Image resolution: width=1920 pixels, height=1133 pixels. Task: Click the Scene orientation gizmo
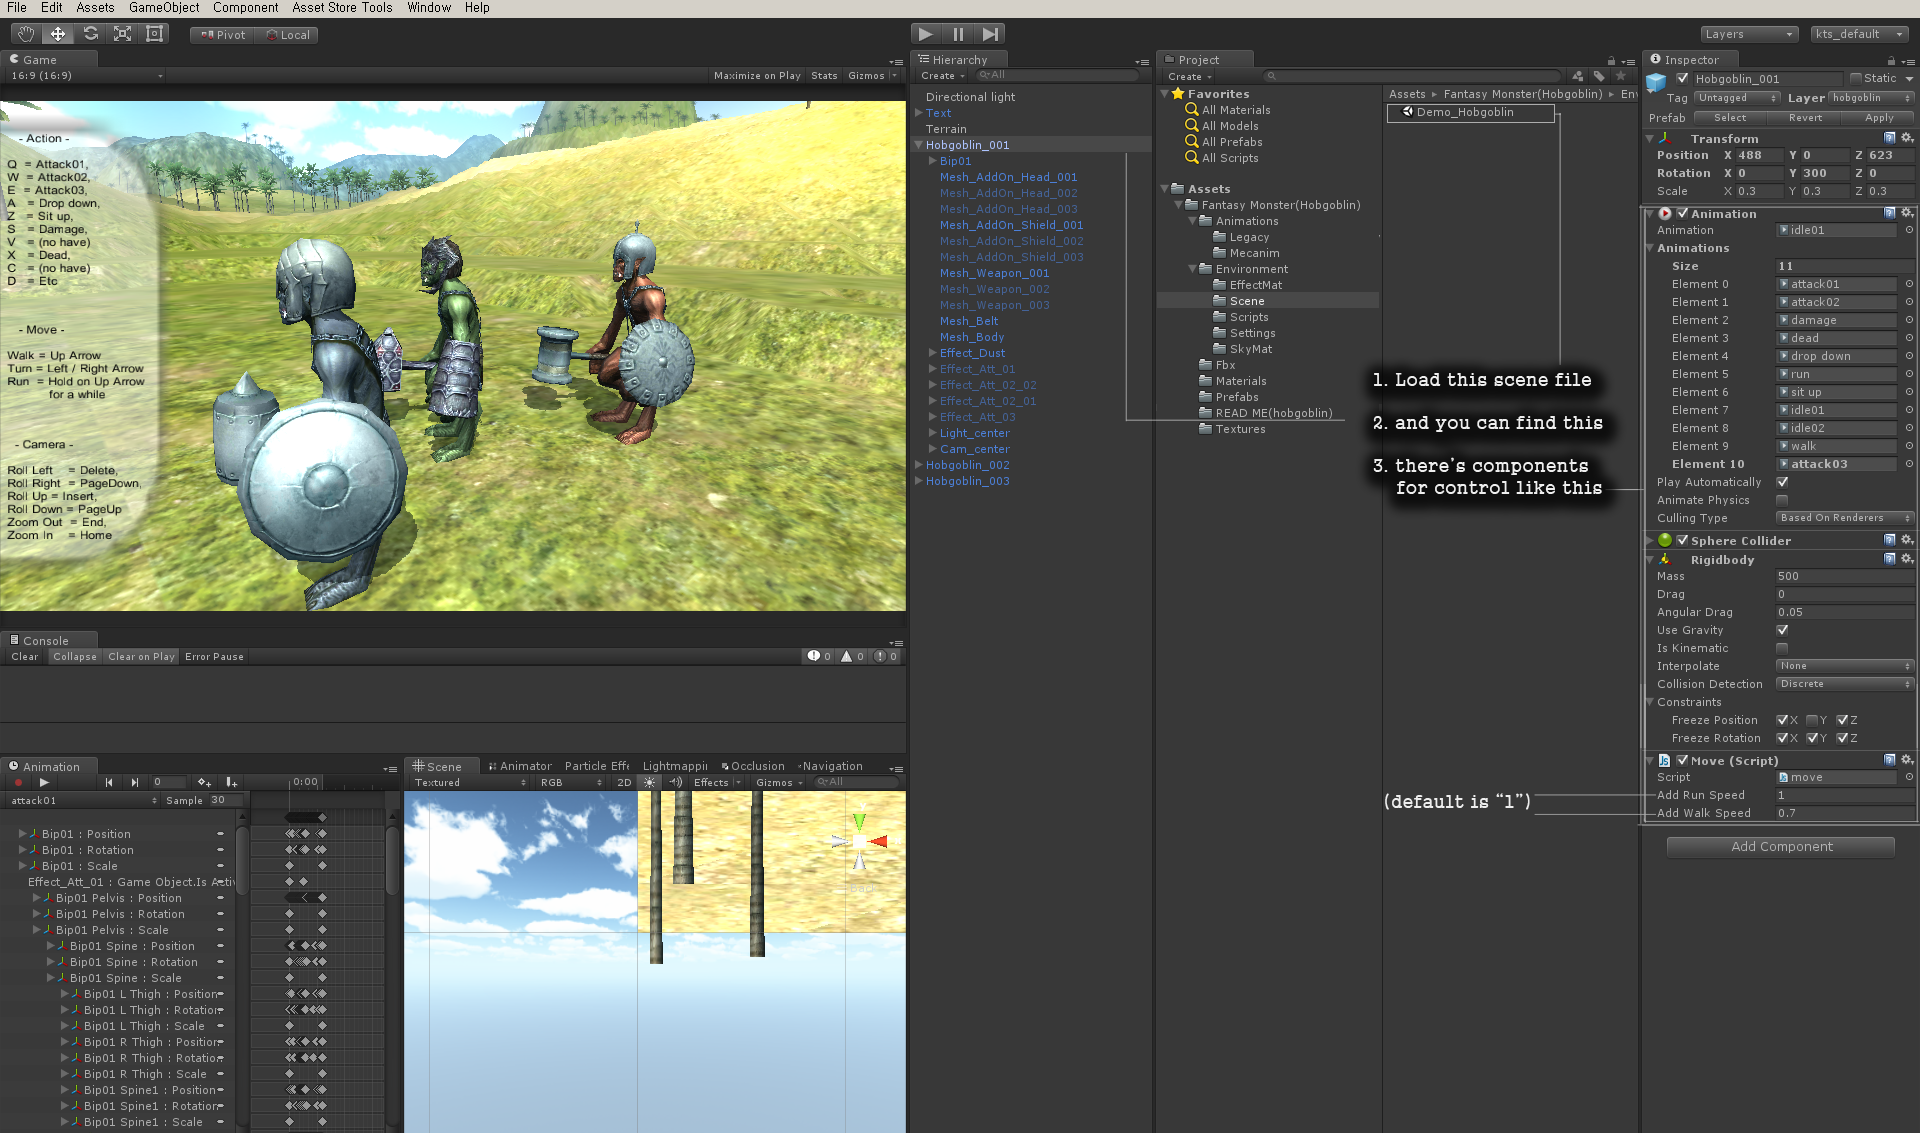[x=860, y=842]
